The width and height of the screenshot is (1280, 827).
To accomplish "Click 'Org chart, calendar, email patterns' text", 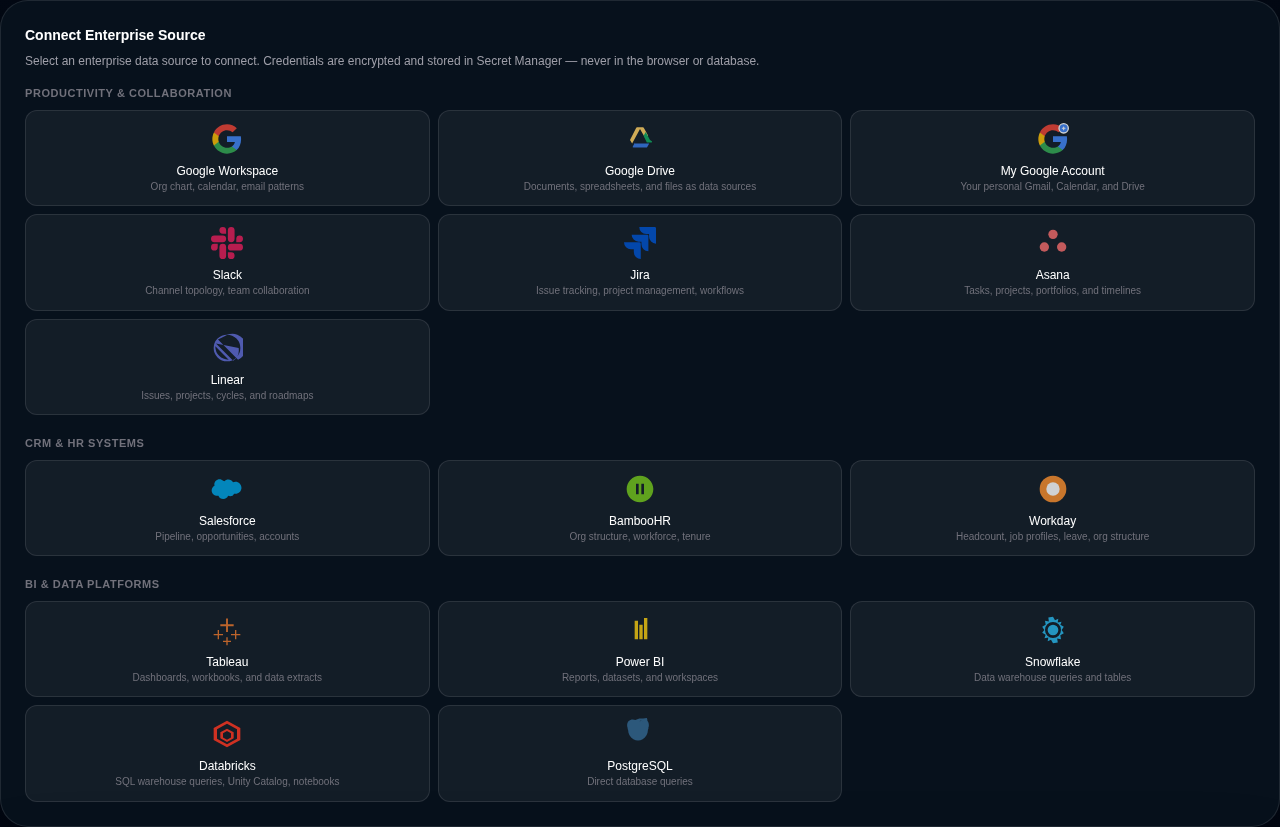I will 227,187.
